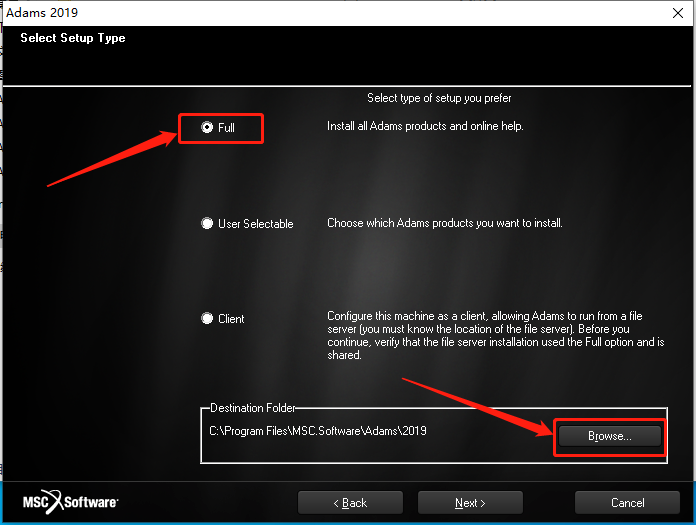Select the Client setup radio button
Viewport: 696px width, 525px height.
pos(207,318)
